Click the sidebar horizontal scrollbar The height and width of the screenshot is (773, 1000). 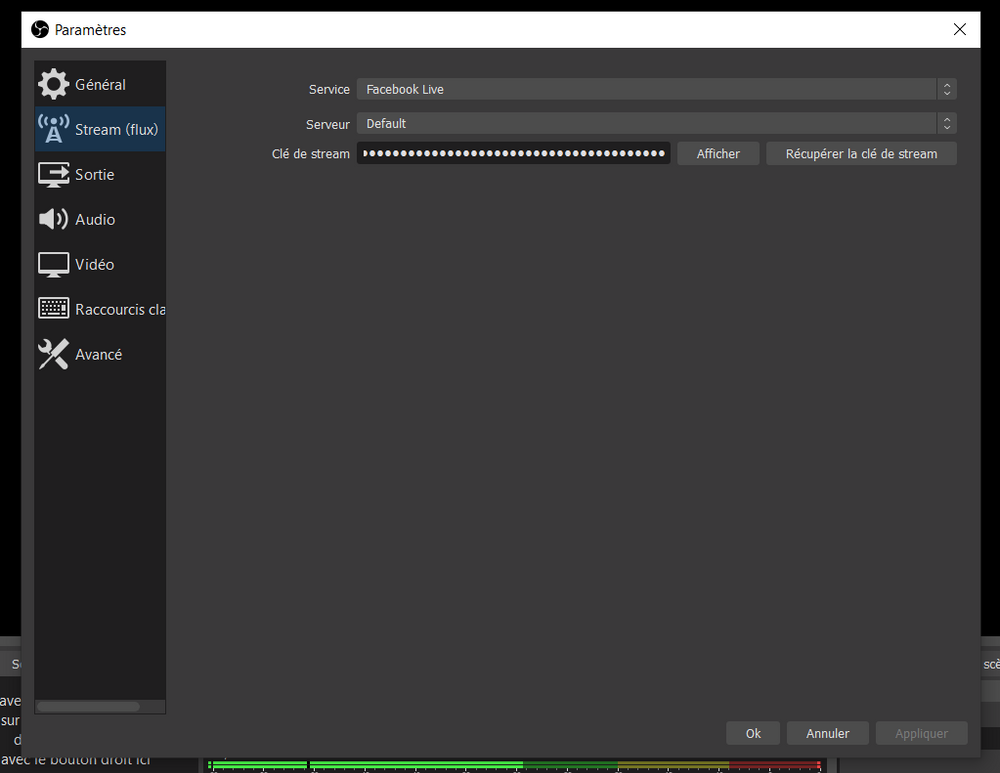(88, 706)
